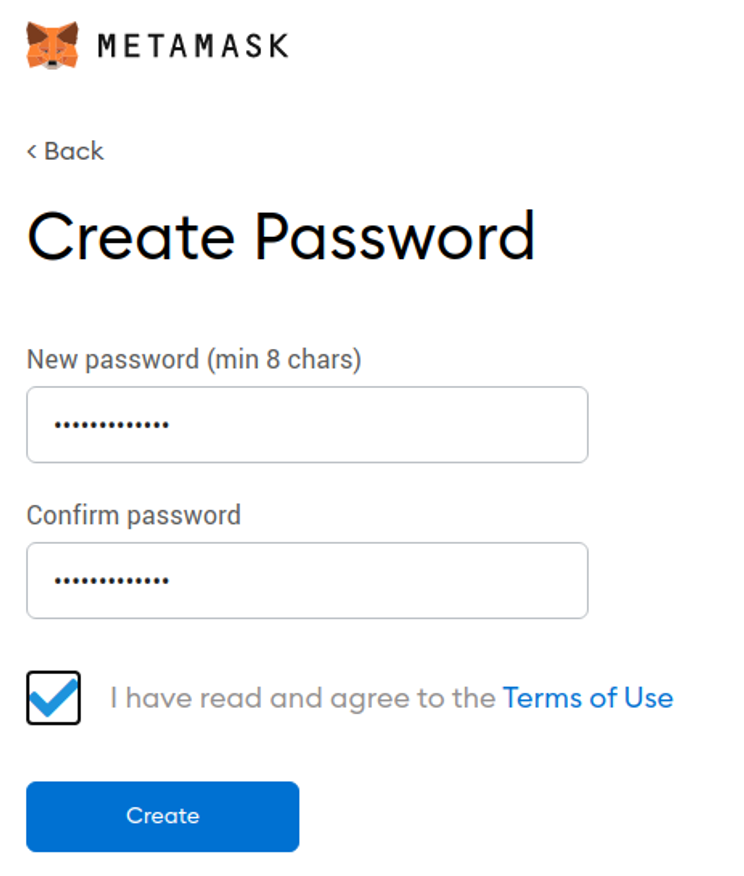This screenshot has height=876, width=744.
Task: Click the chevron before the Back label
Action: [31, 151]
